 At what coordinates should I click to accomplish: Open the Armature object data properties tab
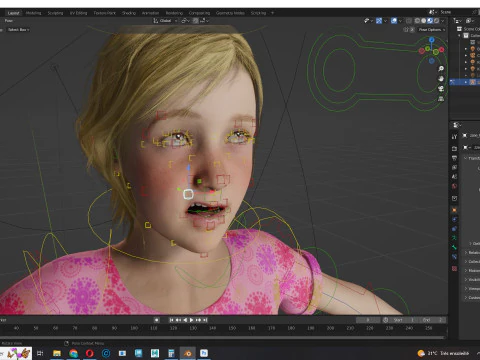[454, 238]
